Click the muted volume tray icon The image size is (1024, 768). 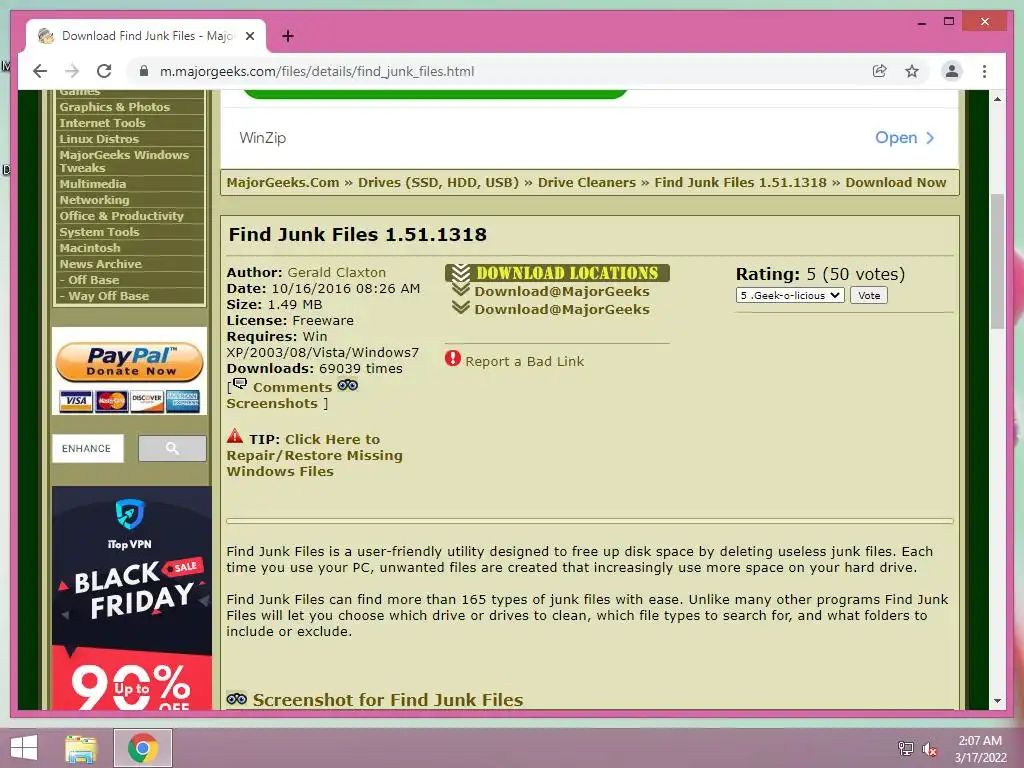coord(930,748)
